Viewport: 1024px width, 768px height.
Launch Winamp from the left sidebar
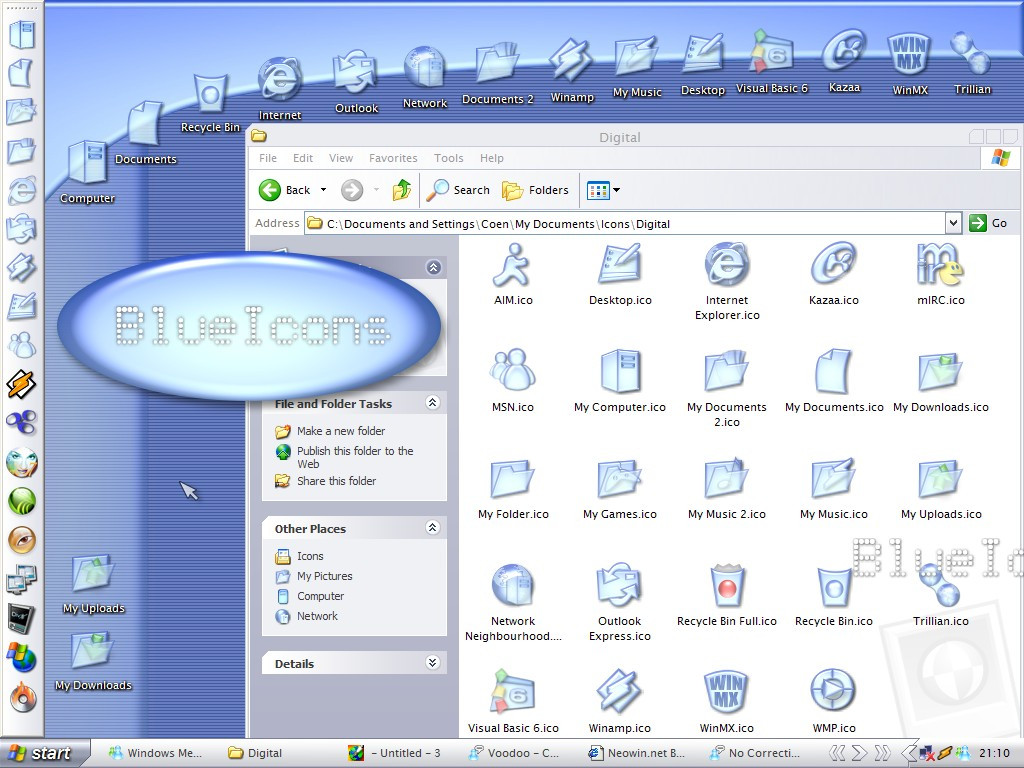[x=22, y=384]
